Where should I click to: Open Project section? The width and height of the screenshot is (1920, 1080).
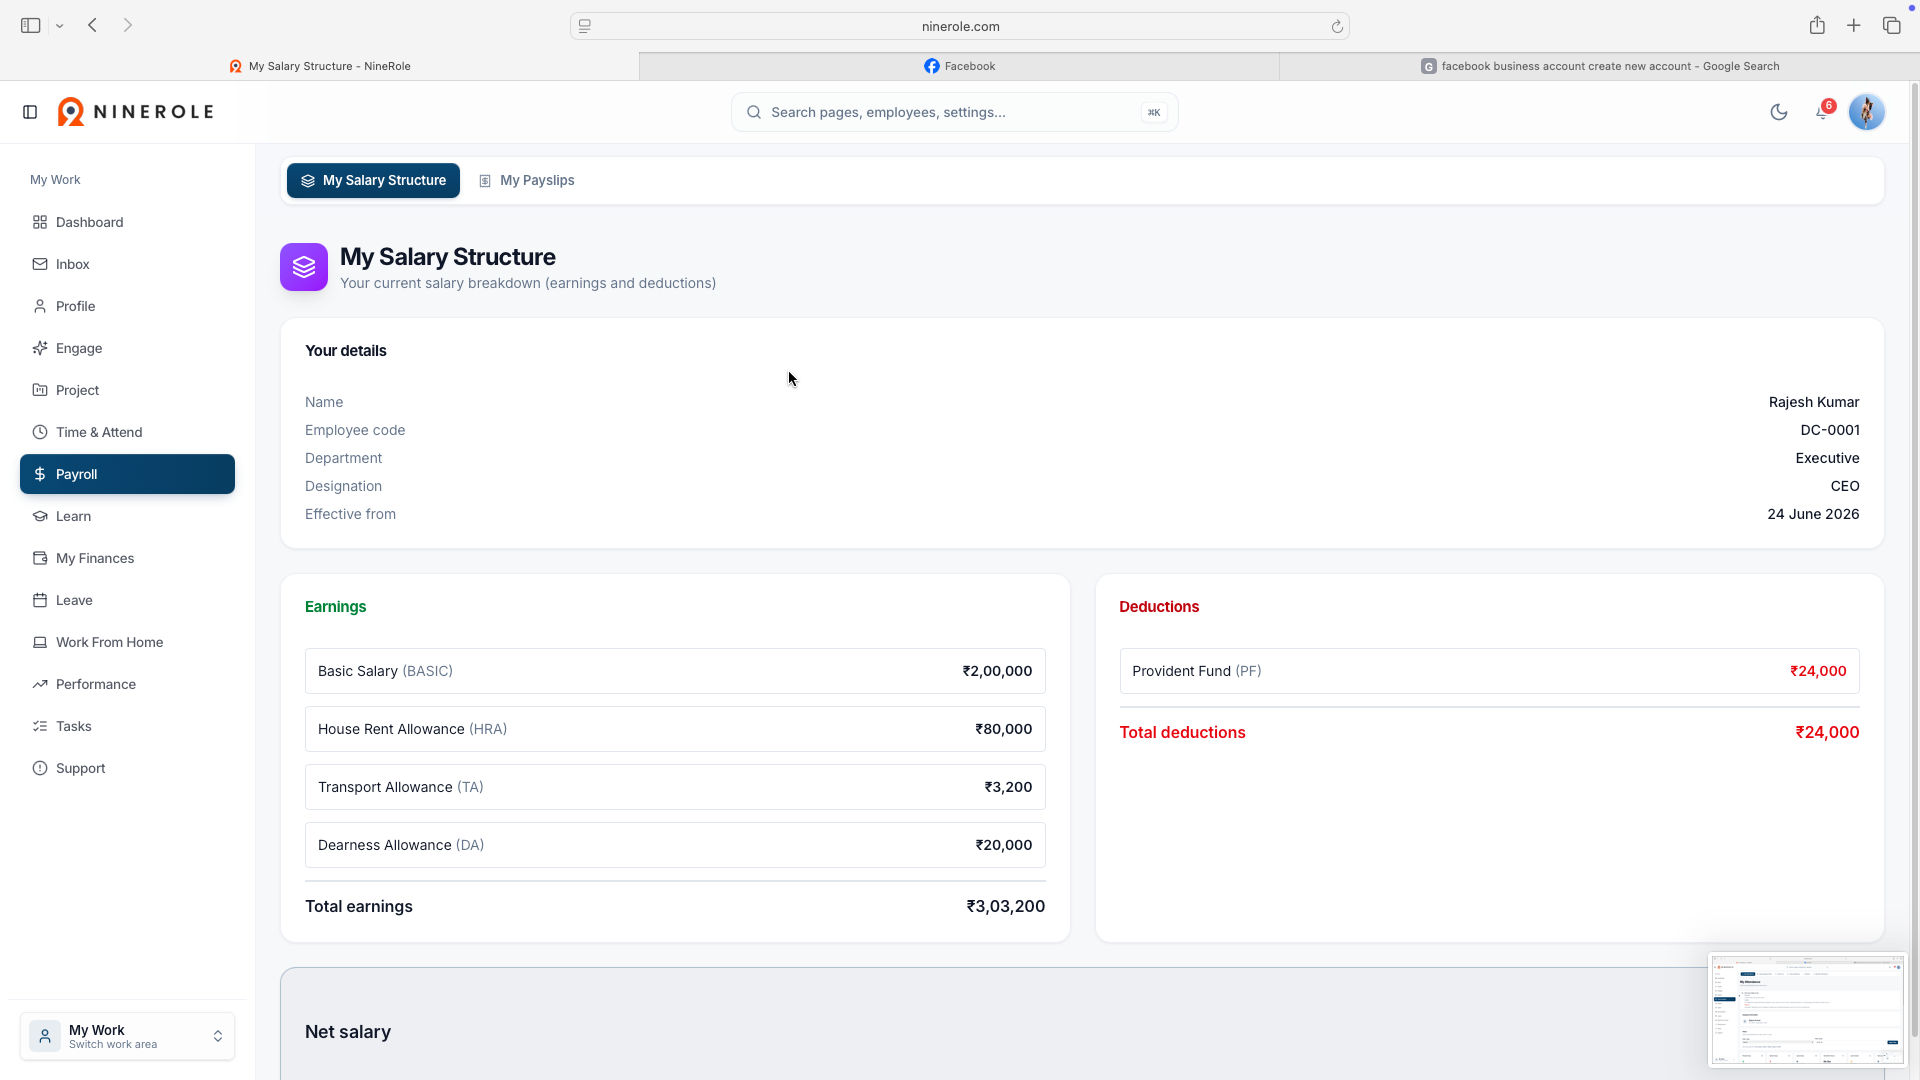[x=127, y=390]
